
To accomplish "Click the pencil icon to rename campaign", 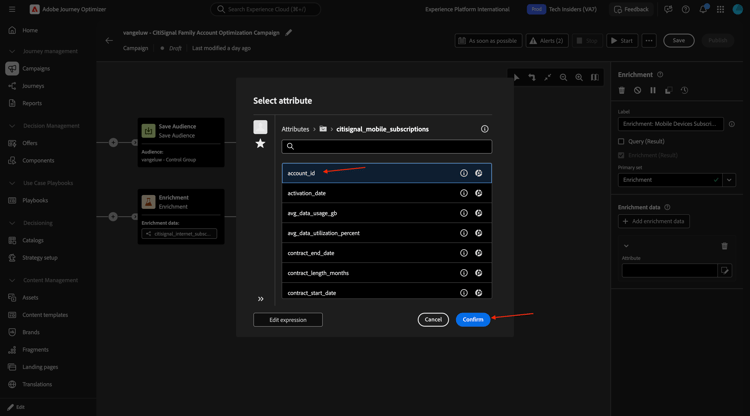I will pos(288,33).
